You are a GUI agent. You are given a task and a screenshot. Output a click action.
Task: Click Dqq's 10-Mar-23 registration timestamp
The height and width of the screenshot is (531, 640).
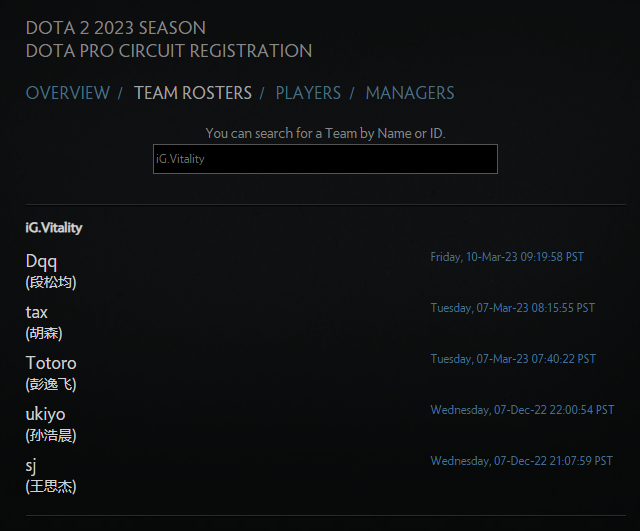pyautogui.click(x=507, y=257)
